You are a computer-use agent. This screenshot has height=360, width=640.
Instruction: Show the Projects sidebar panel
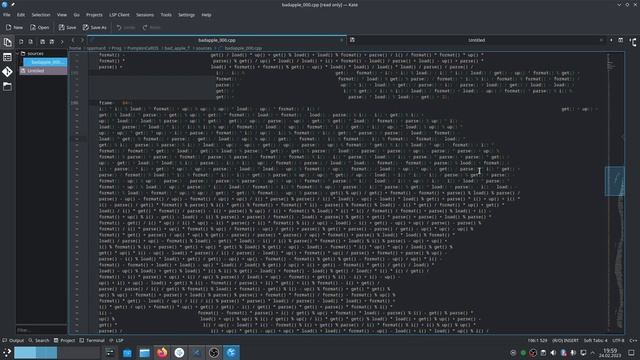tap(7, 57)
